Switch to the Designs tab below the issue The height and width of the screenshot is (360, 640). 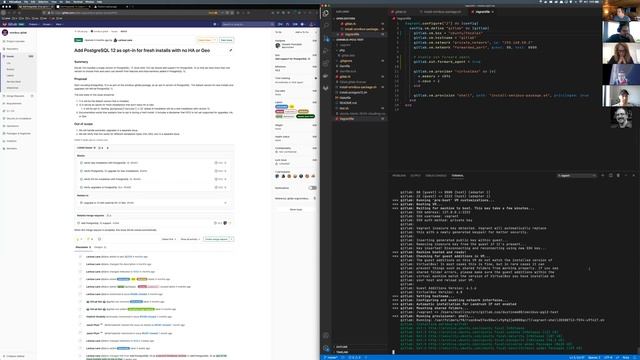[x=100, y=247]
